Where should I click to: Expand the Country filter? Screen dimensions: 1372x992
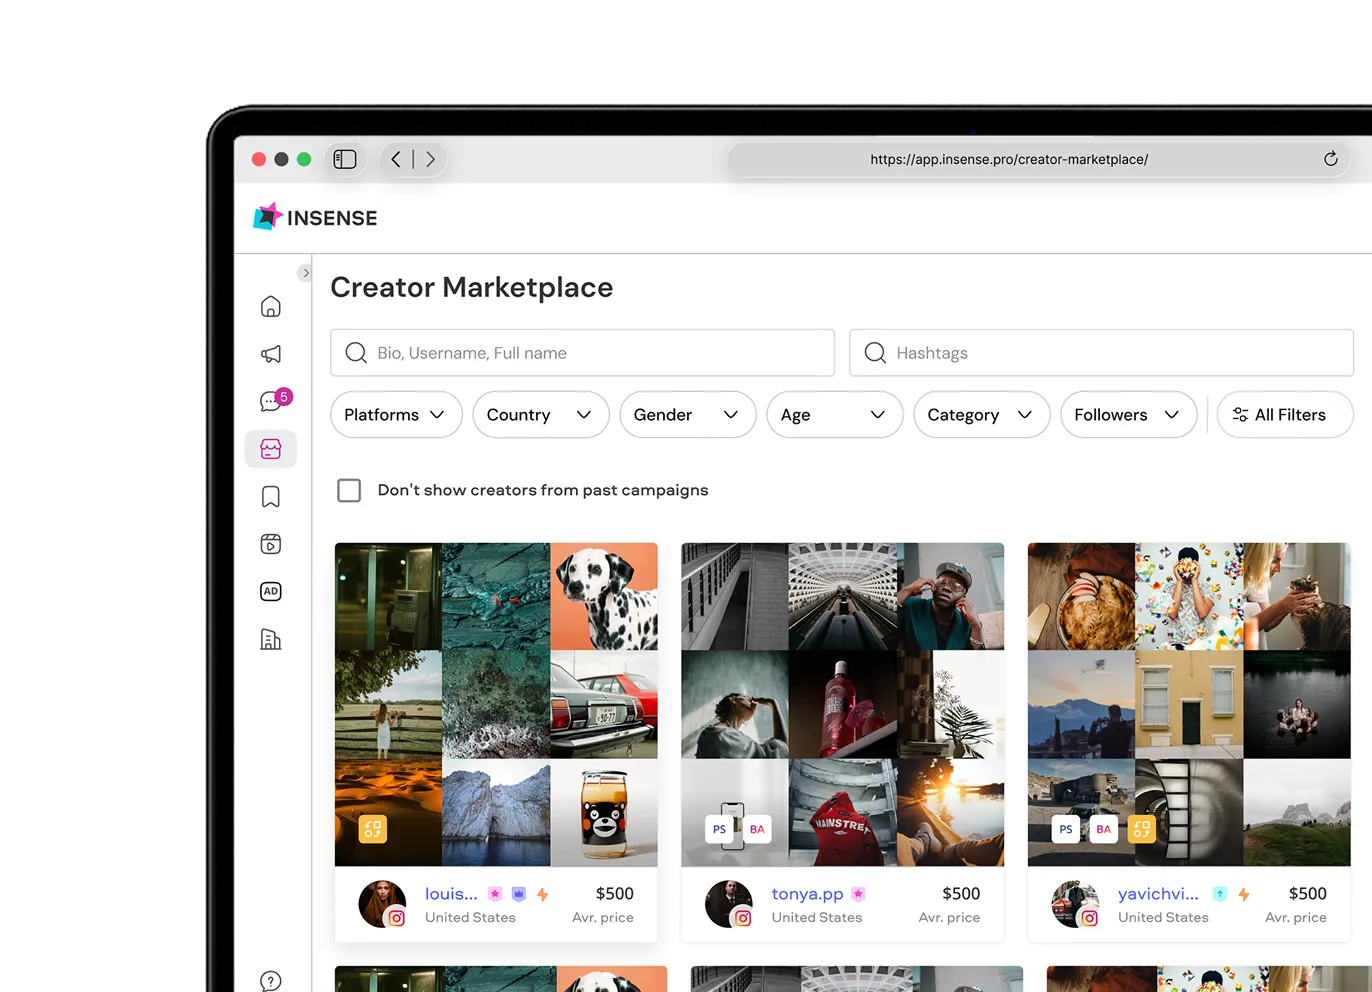pos(540,414)
